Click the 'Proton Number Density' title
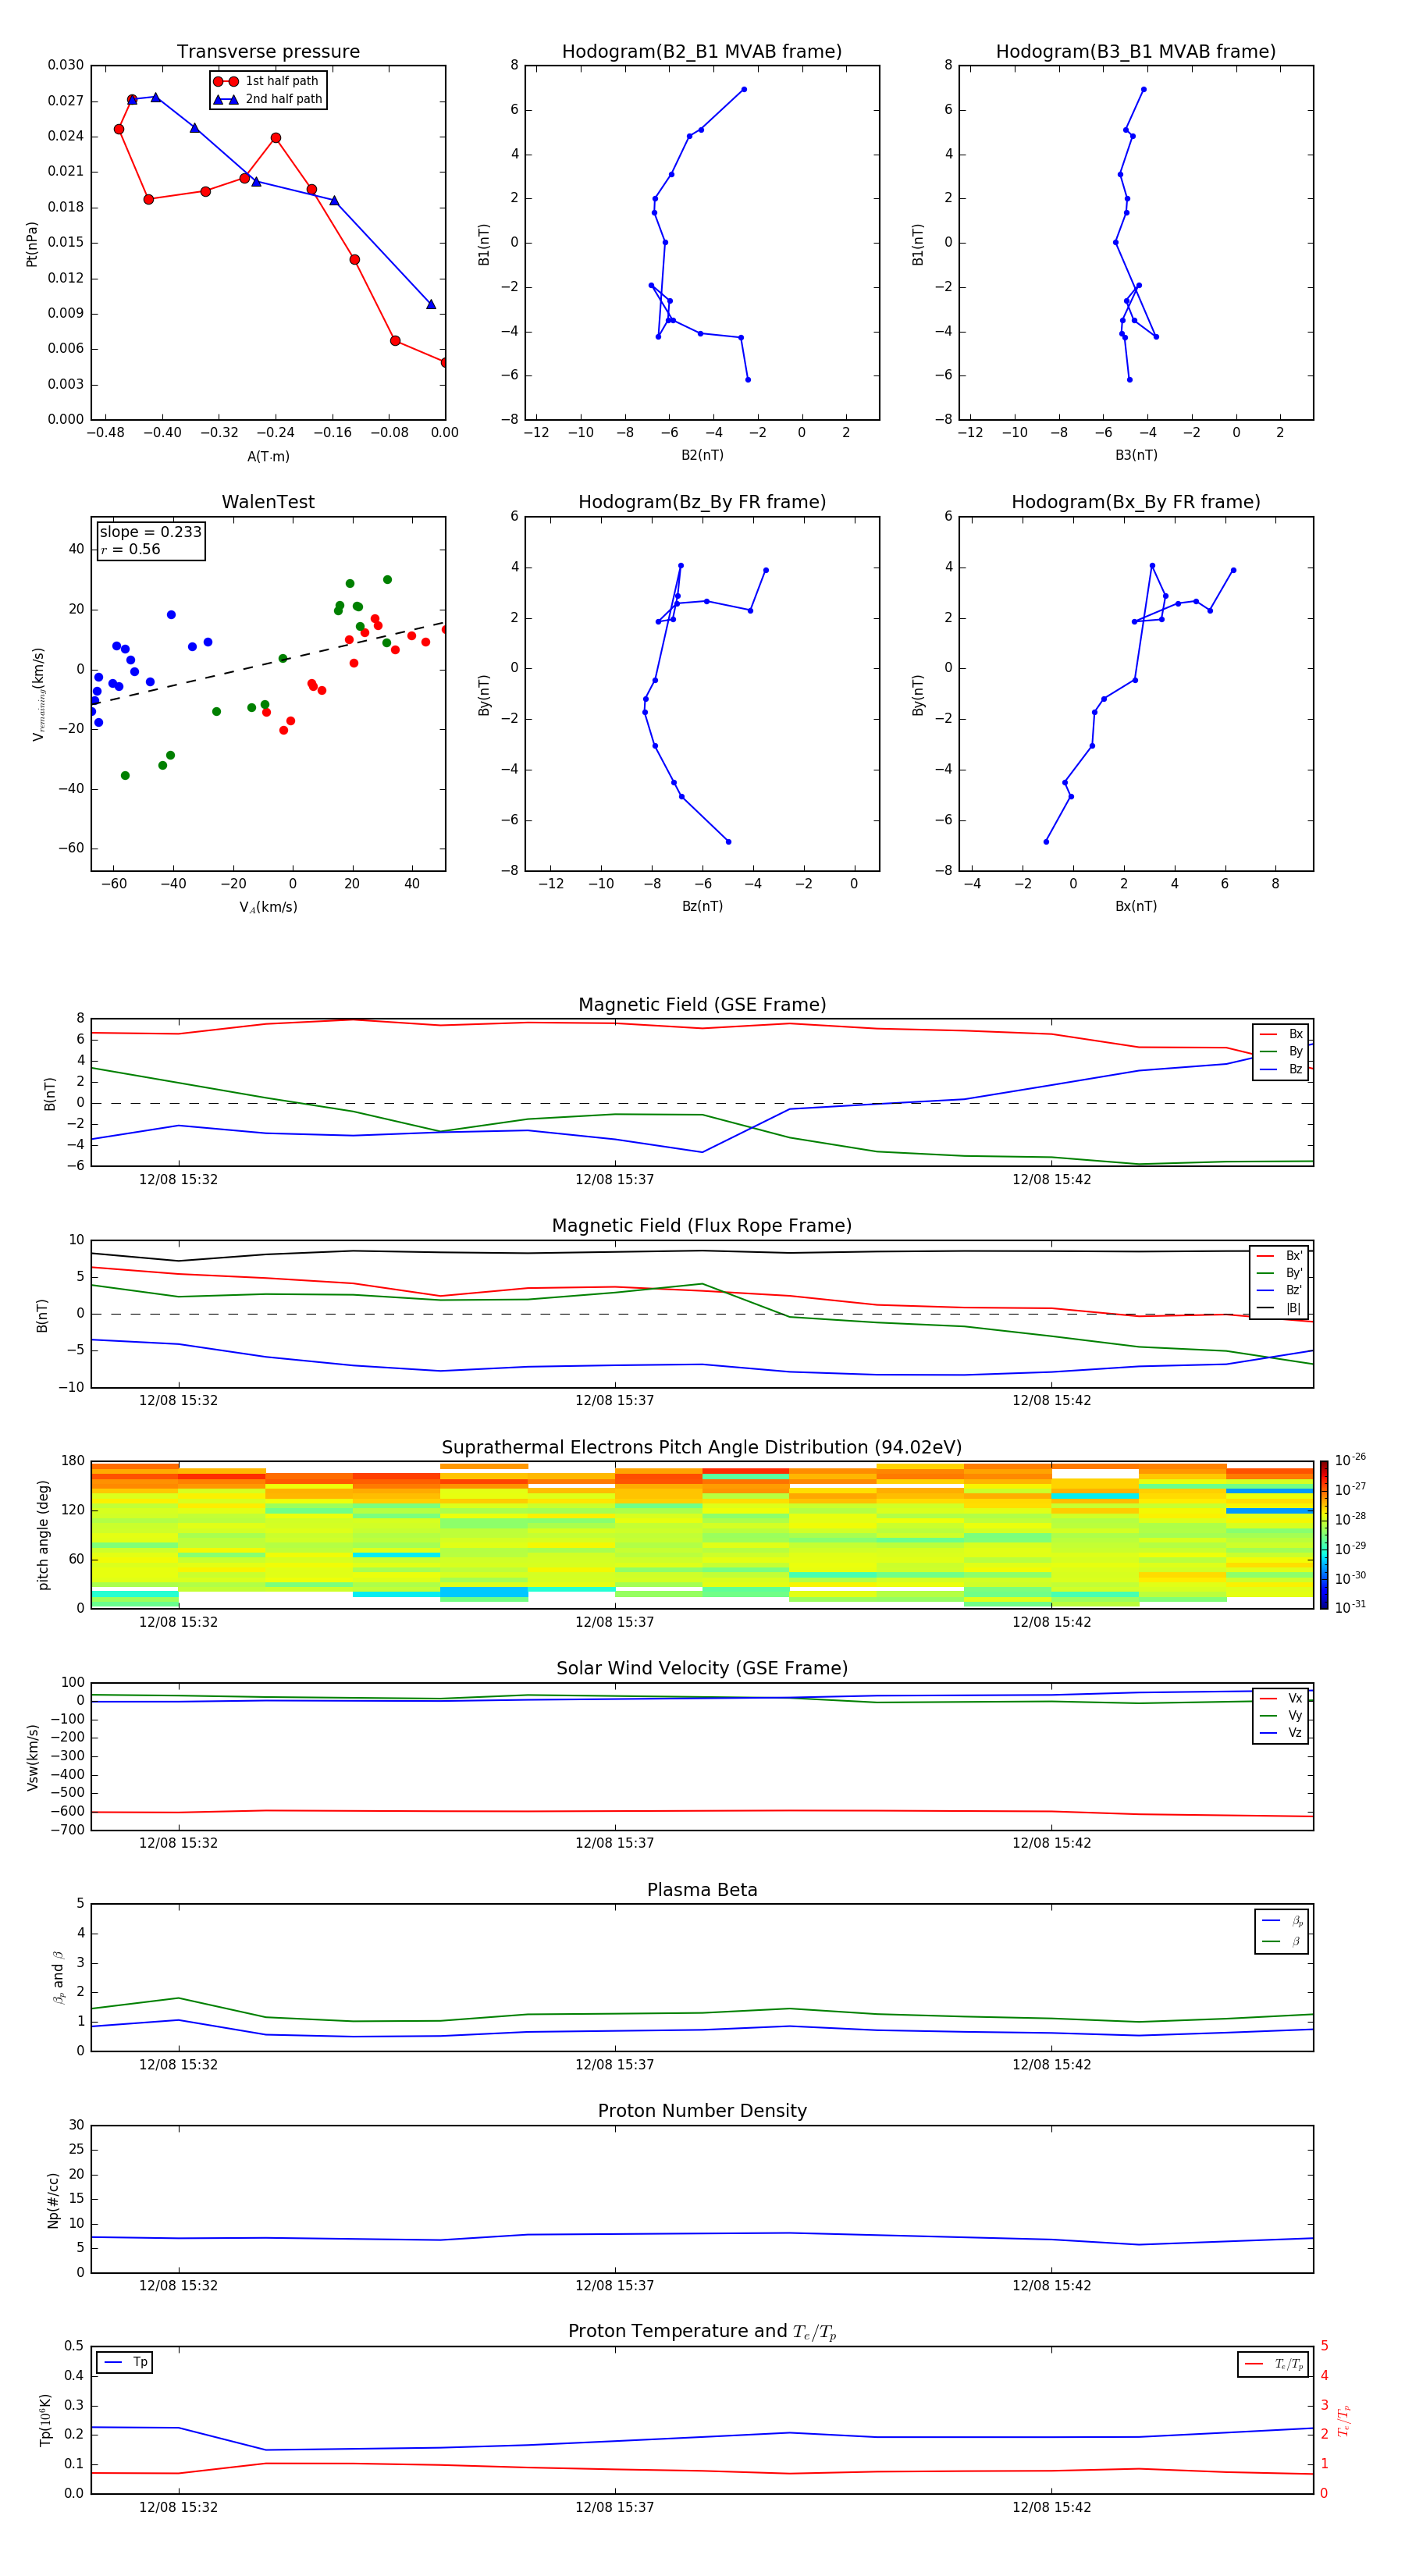The width and height of the screenshot is (1405, 2576). coord(702,2111)
